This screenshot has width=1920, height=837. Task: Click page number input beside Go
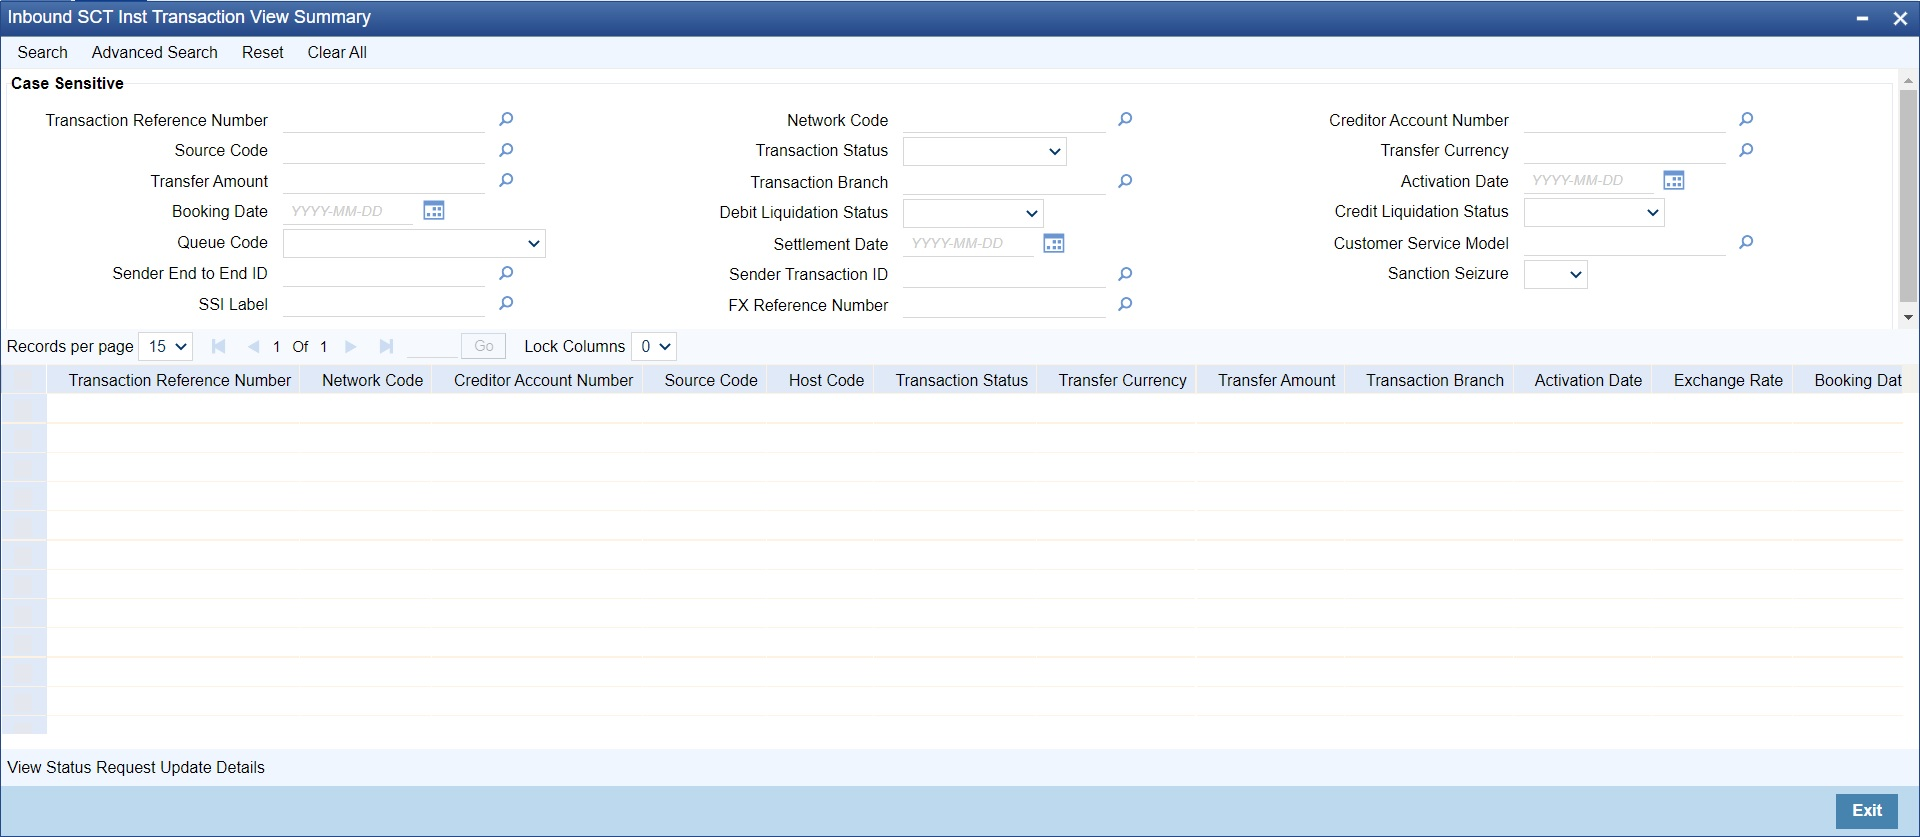tap(432, 346)
